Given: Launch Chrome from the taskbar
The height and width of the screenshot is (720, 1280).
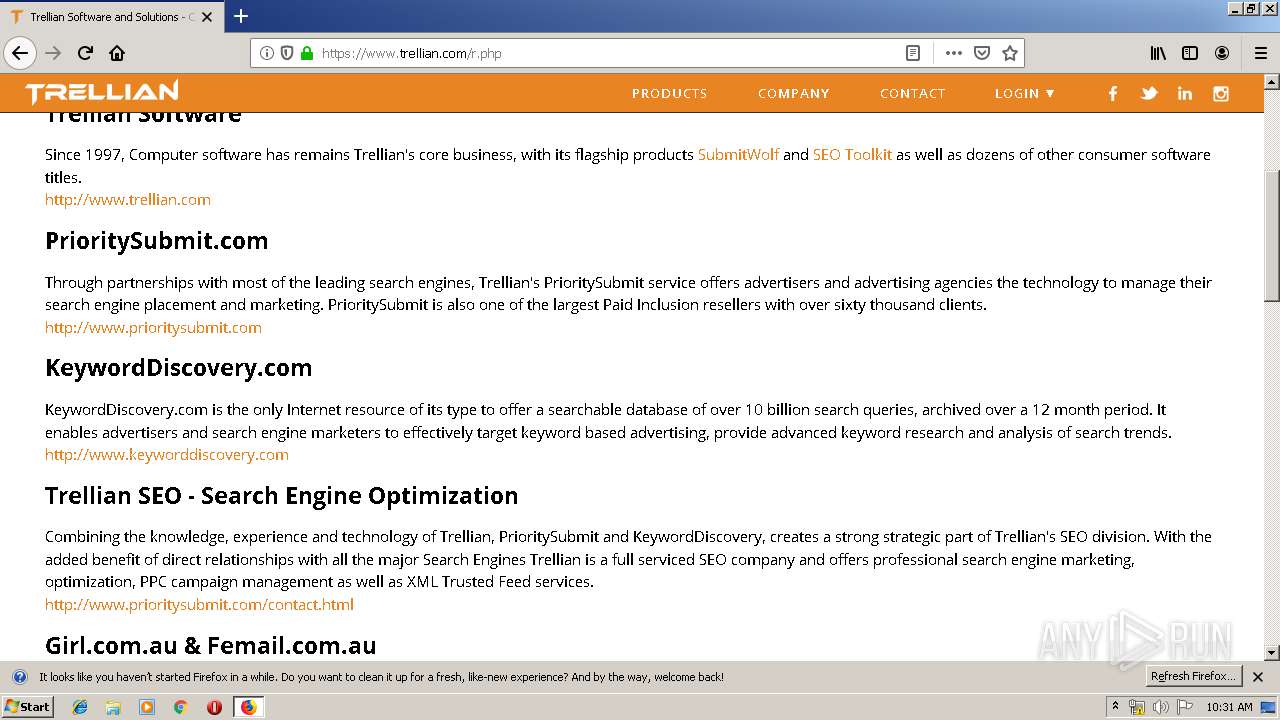Looking at the screenshot, I should tap(180, 707).
